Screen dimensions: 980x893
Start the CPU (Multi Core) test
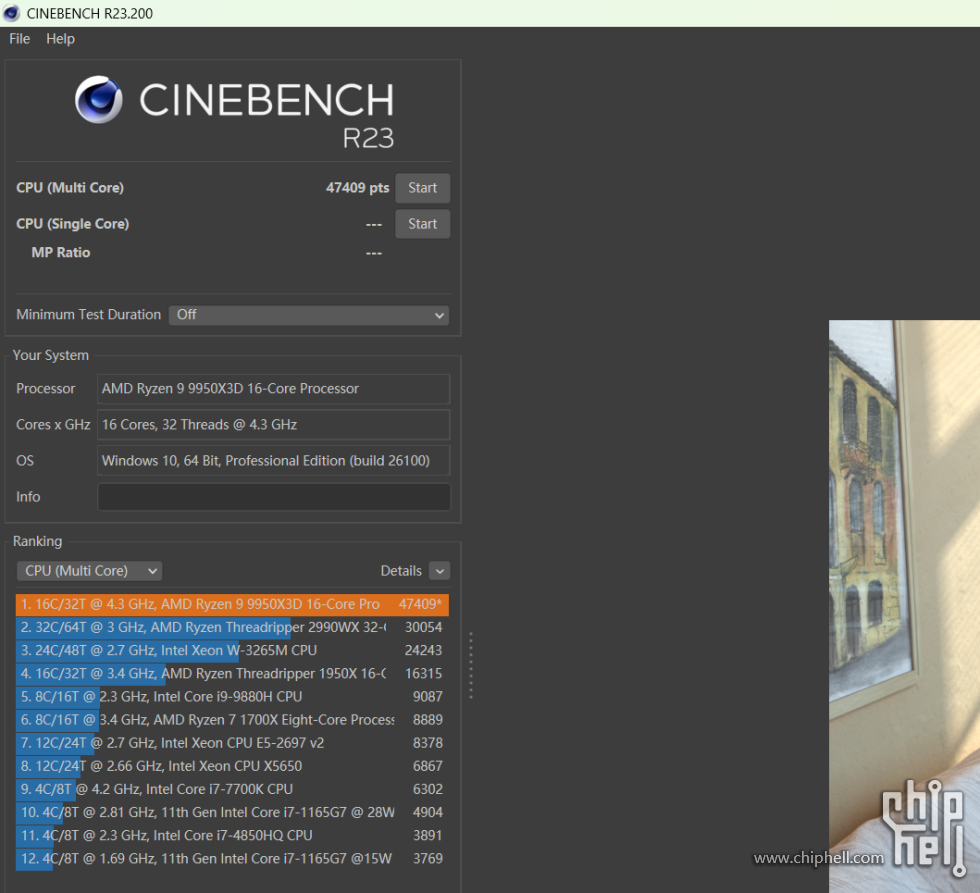pyautogui.click(x=422, y=188)
